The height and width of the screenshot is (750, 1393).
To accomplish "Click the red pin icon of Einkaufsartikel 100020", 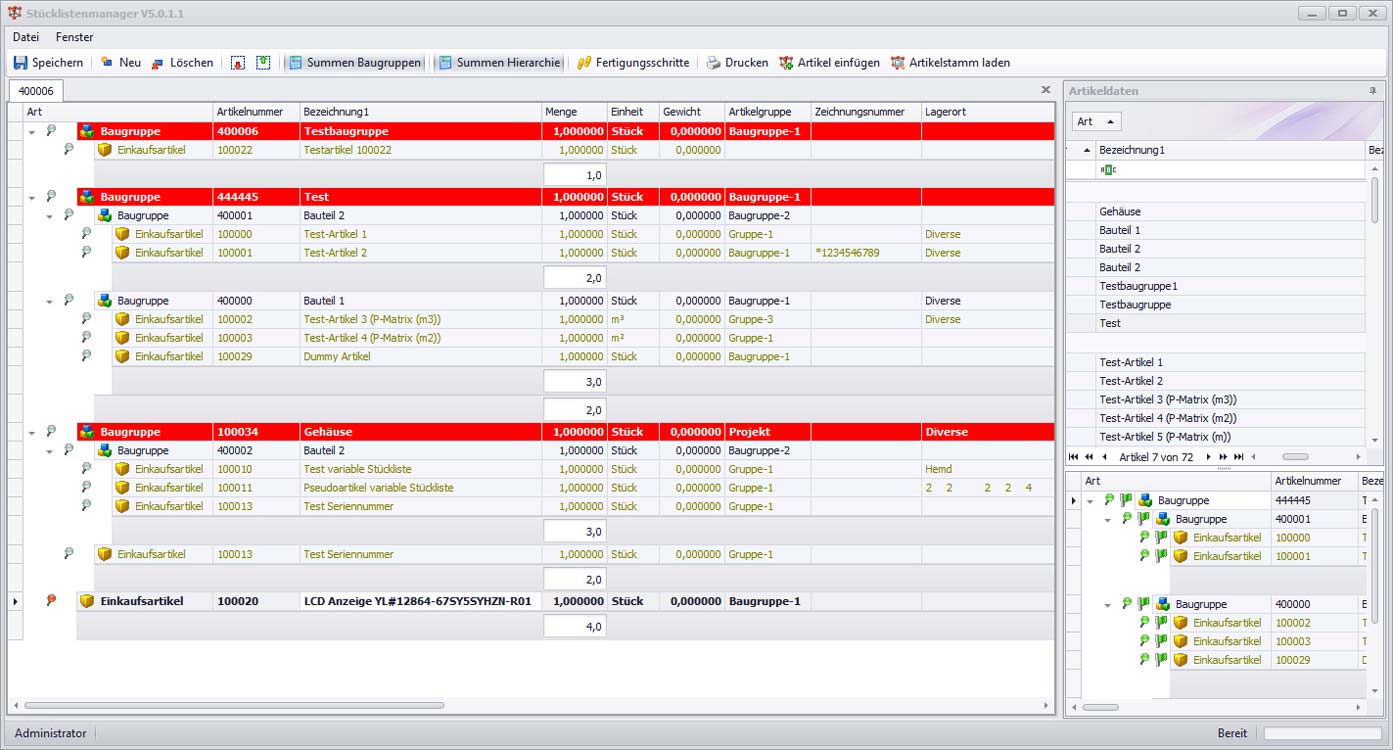I will 51,600.
